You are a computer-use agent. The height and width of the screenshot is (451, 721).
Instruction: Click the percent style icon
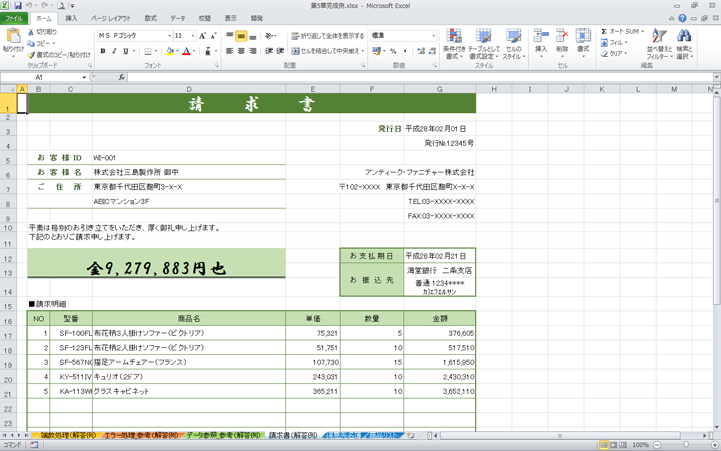coord(393,51)
